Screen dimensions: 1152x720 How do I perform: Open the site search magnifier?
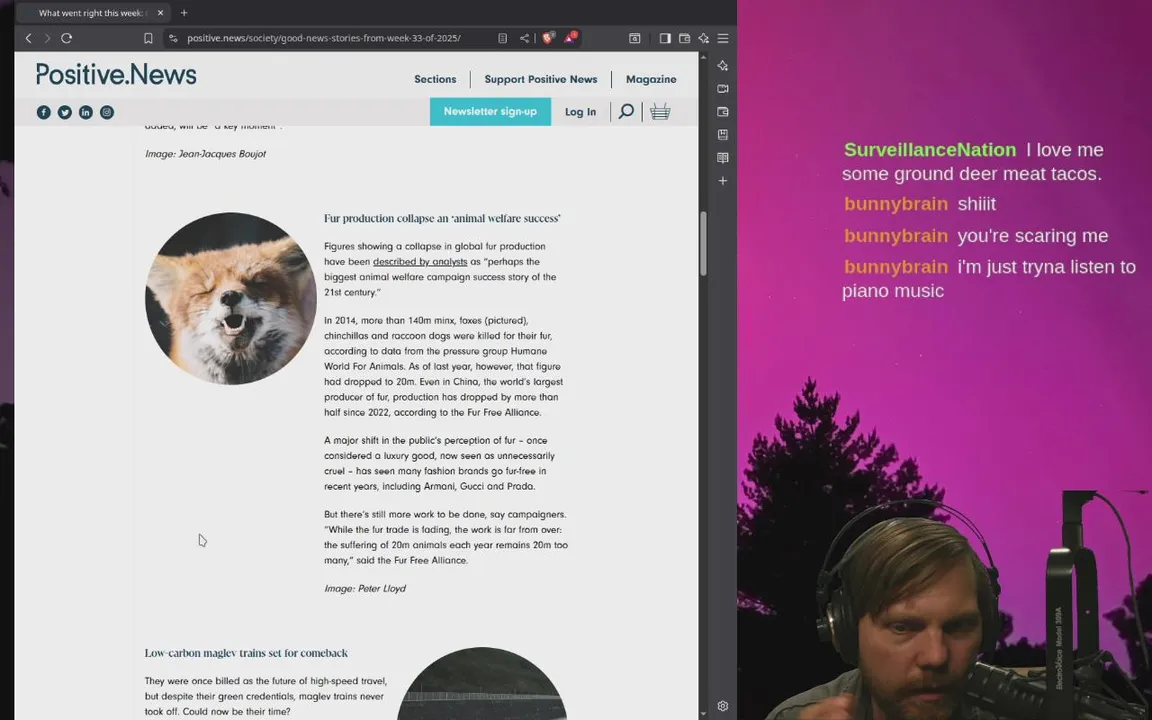[626, 112]
